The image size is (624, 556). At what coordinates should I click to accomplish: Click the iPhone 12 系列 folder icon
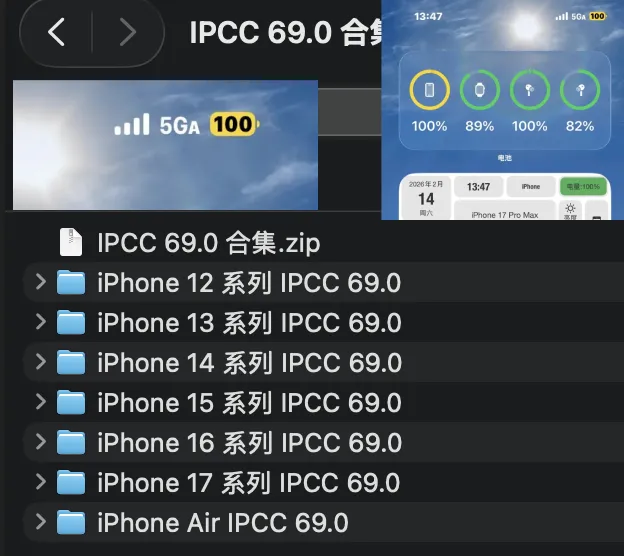tap(71, 282)
